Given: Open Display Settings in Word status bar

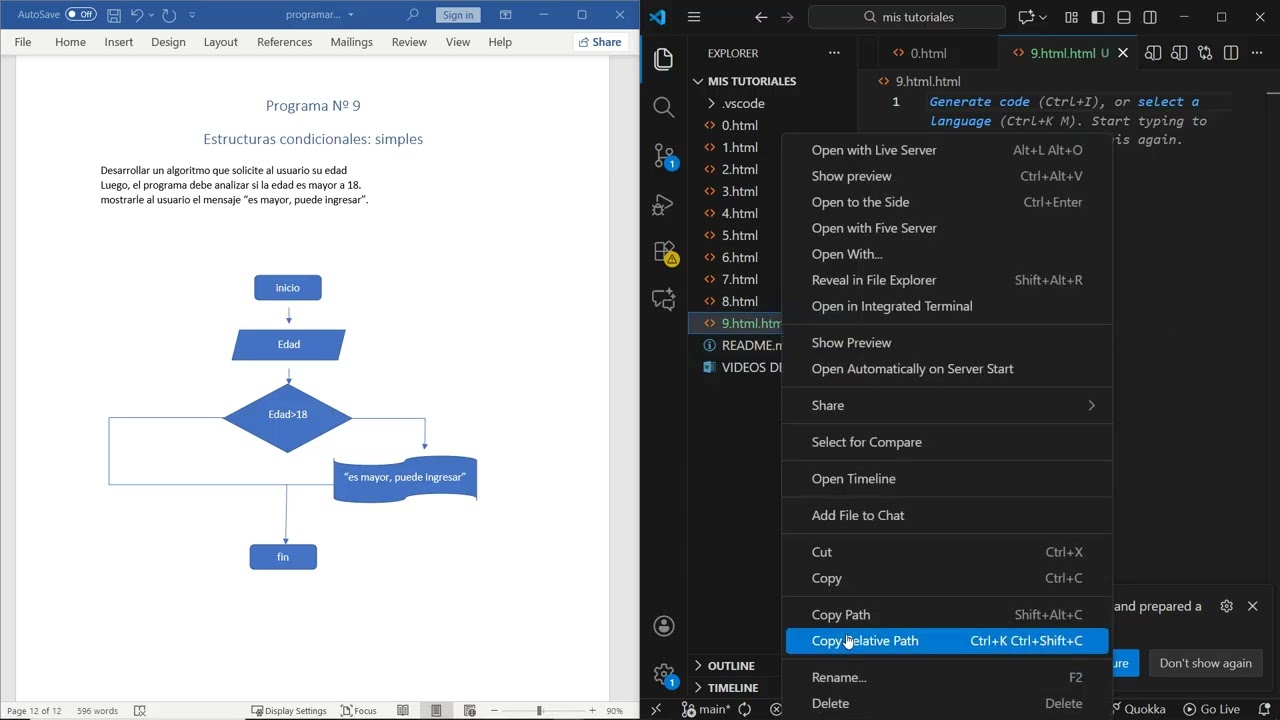Looking at the screenshot, I should tap(289, 711).
